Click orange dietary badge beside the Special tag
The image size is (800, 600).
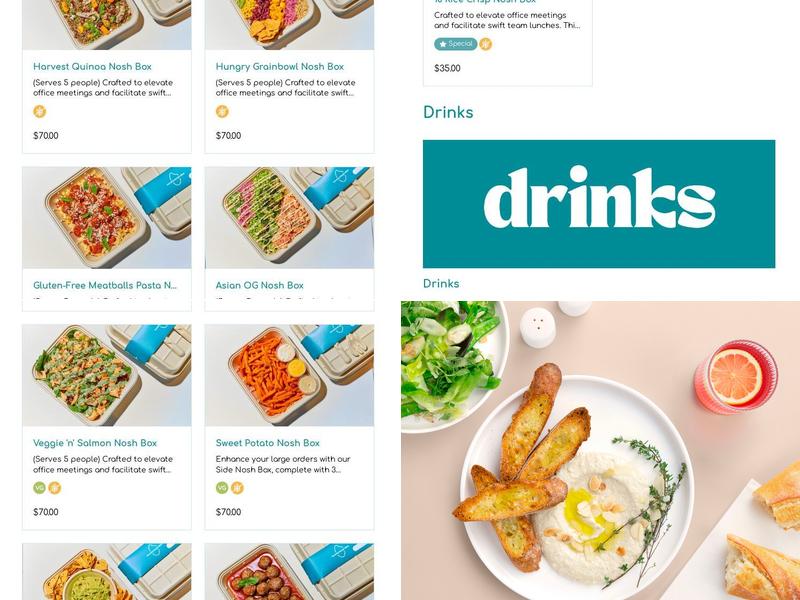(x=486, y=44)
